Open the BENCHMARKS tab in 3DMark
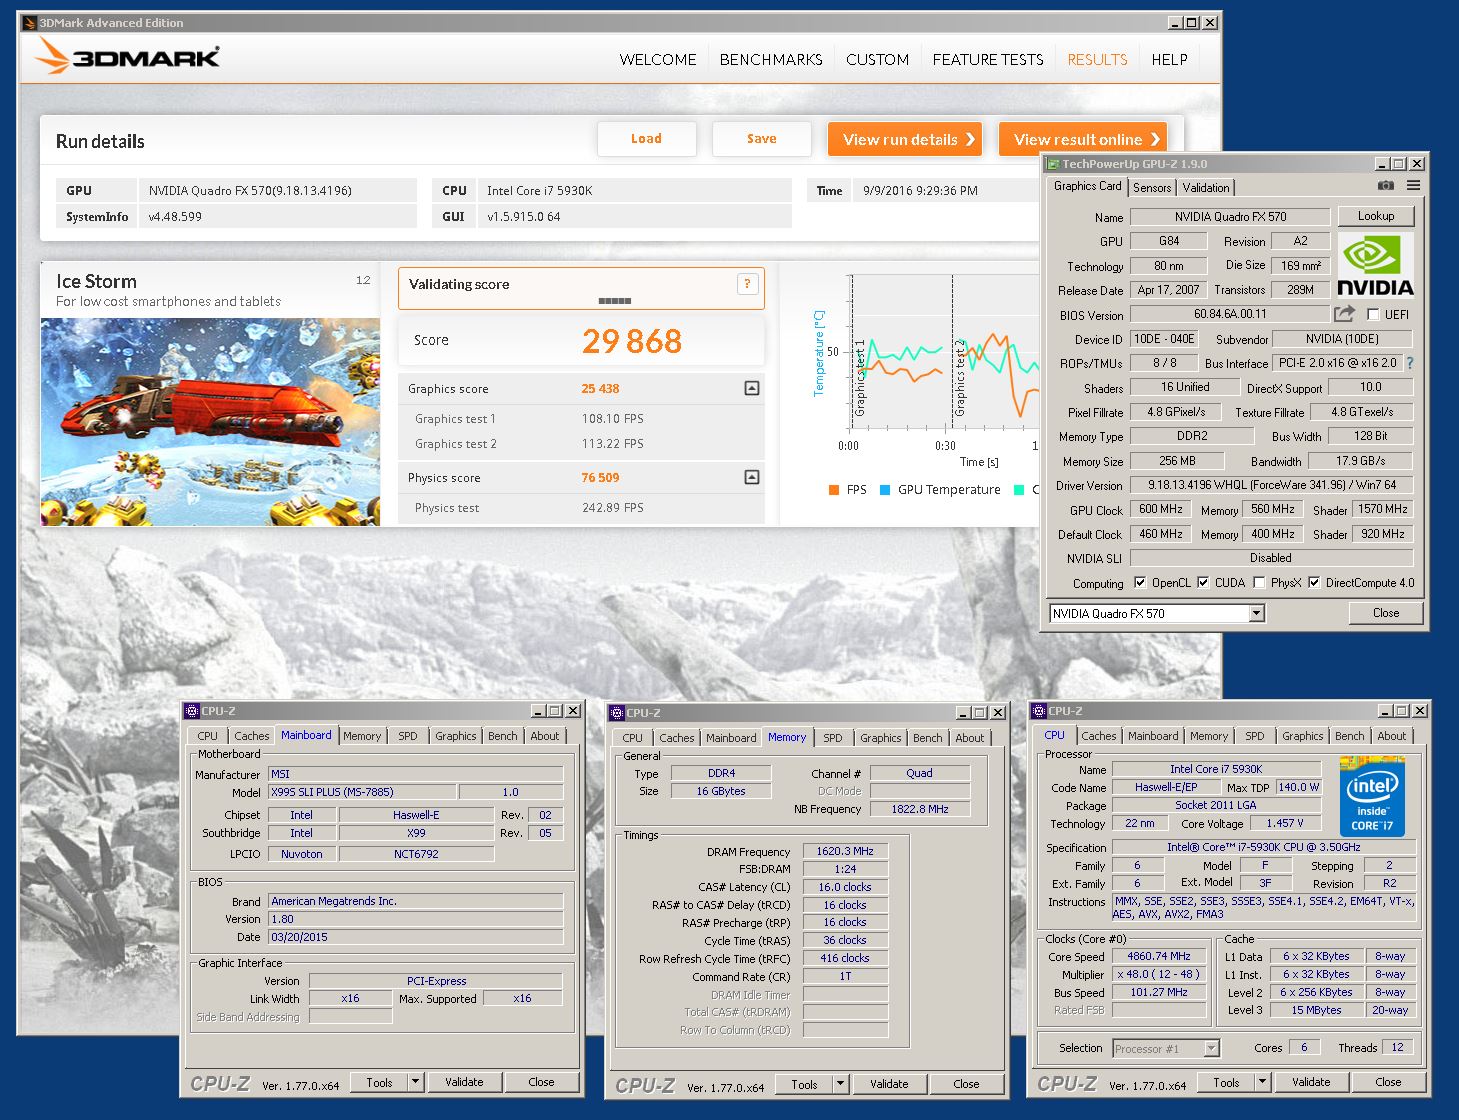This screenshot has width=1459, height=1120. (x=771, y=60)
